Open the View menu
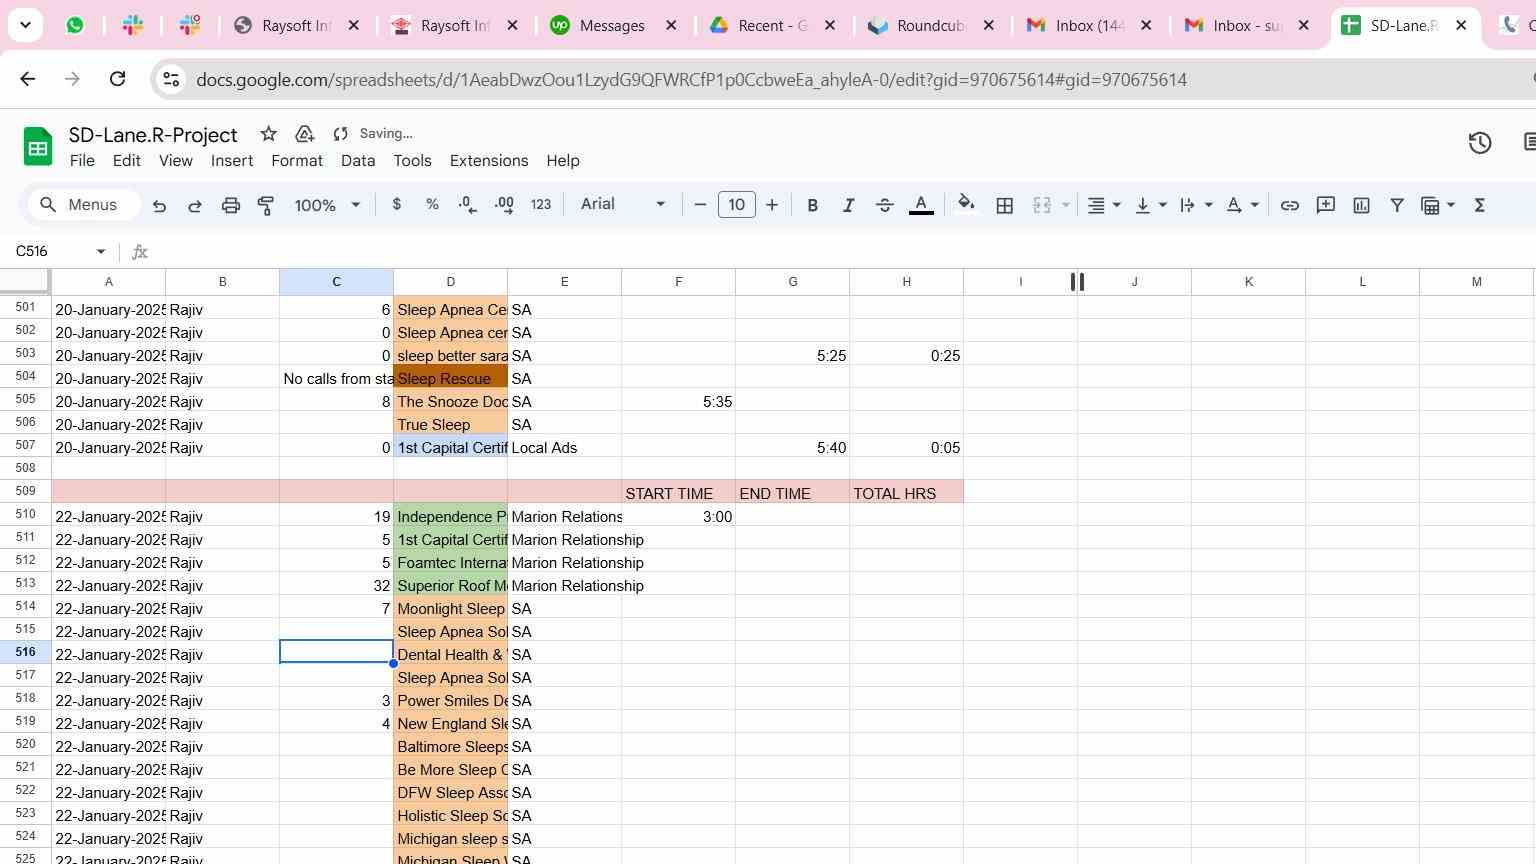Screen dimensions: 1536x864 (x=175, y=161)
